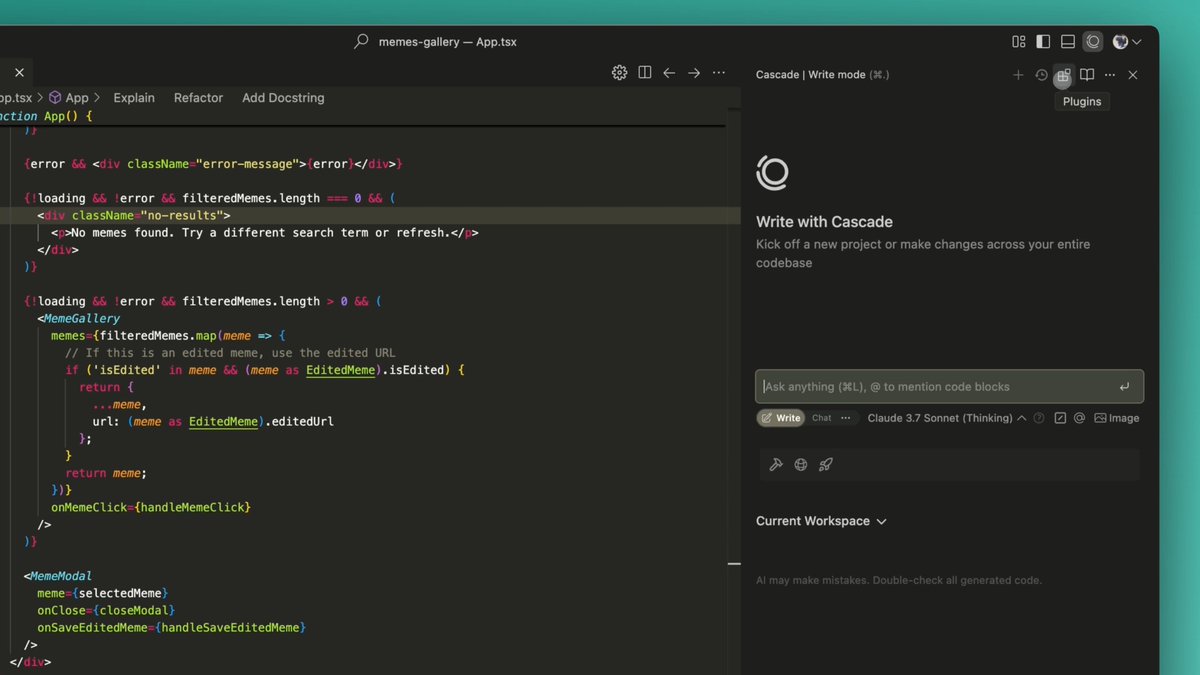Split the editor with split icon
The width and height of the screenshot is (1200, 675).
coord(645,72)
